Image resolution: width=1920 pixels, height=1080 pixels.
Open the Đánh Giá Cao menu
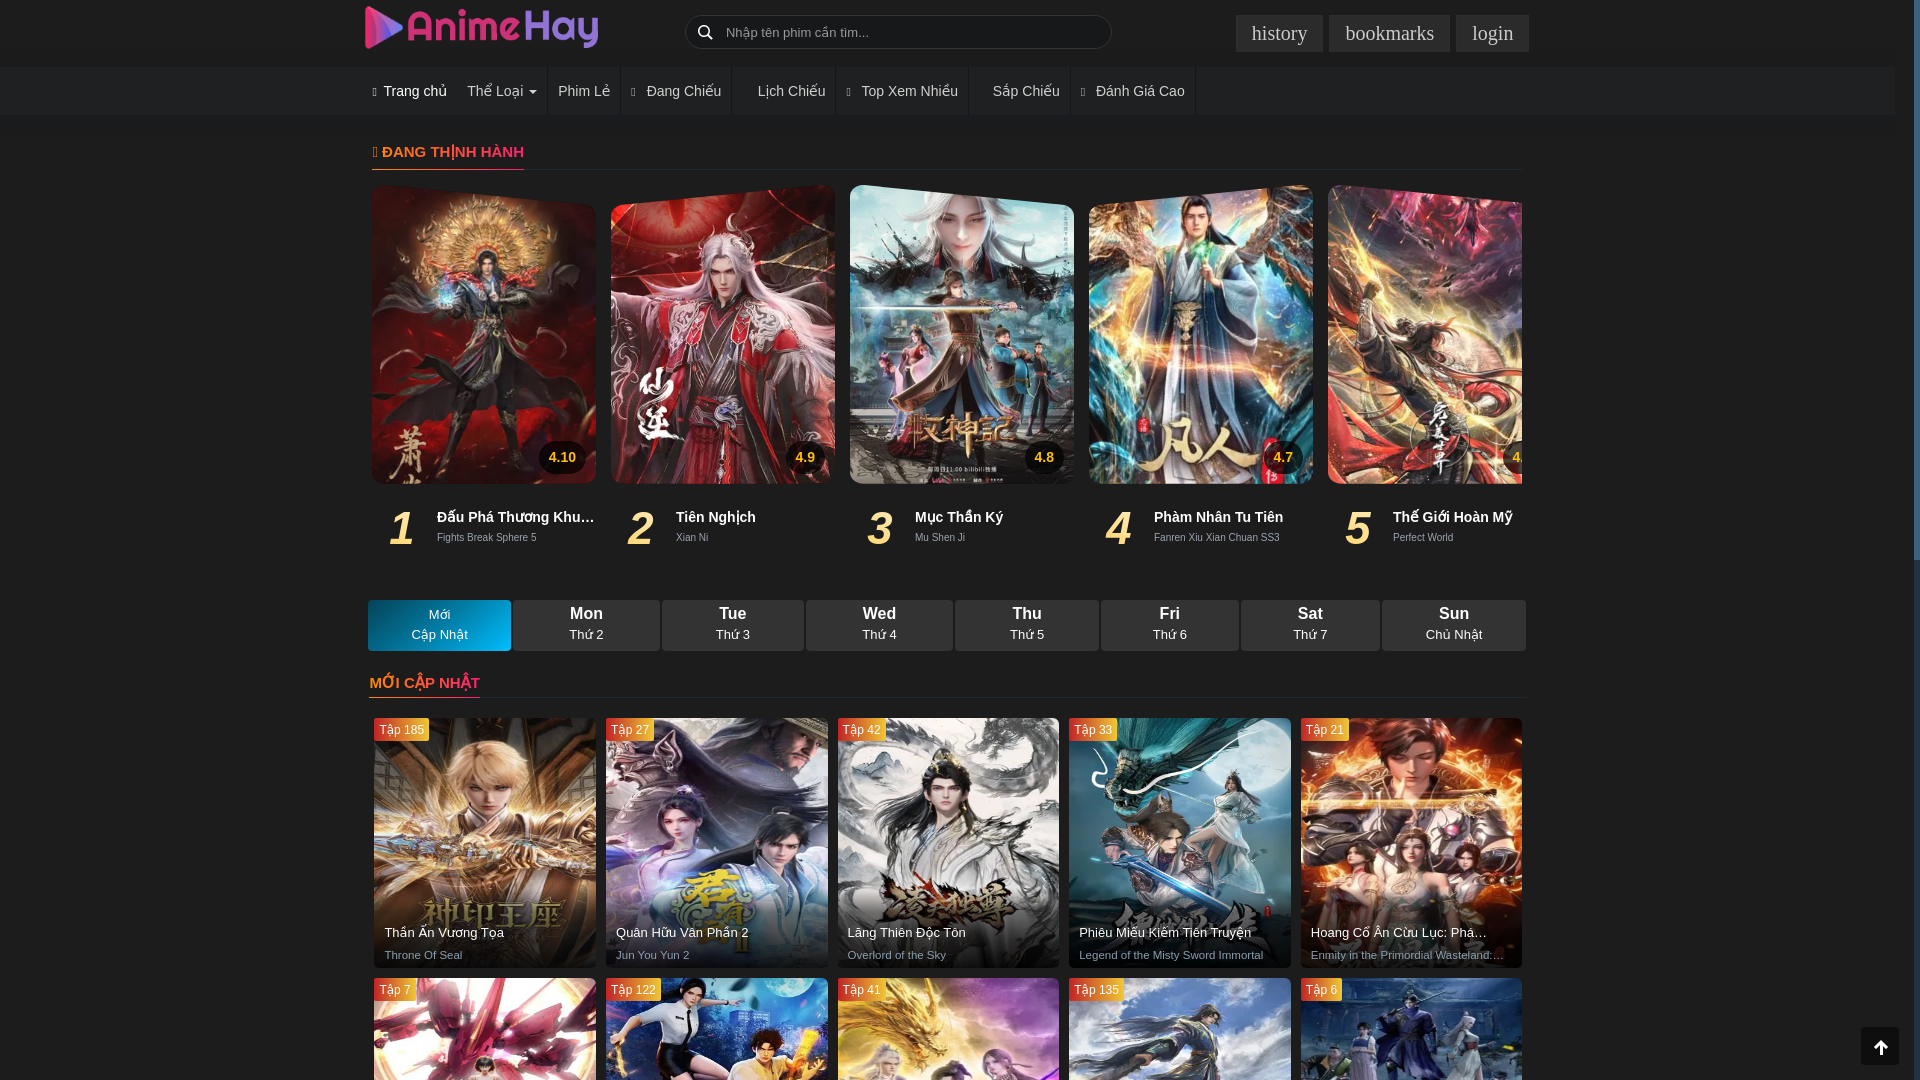[1133, 91]
